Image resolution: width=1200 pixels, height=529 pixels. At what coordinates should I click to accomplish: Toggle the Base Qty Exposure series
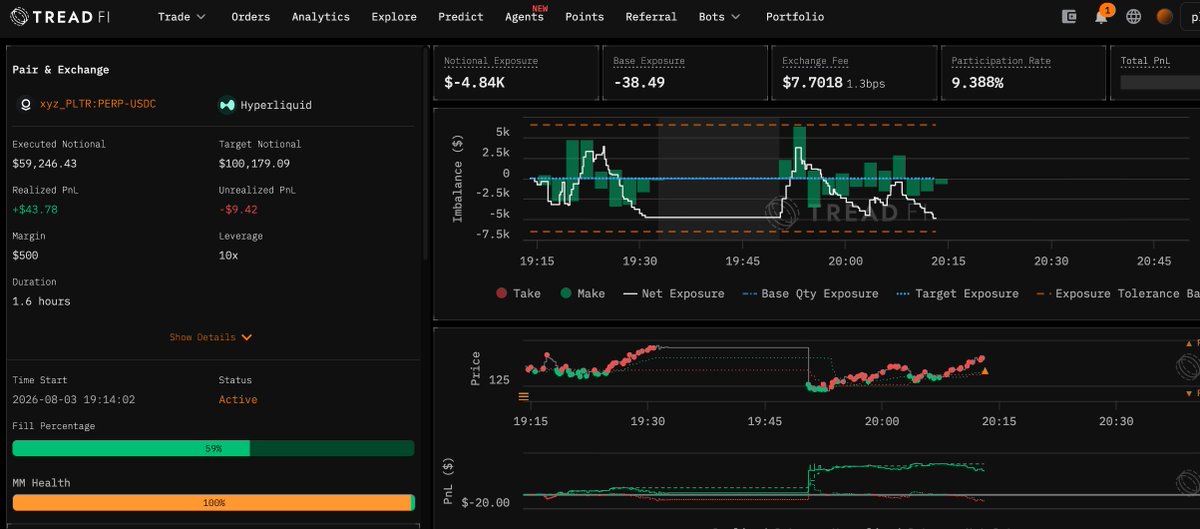pos(810,294)
